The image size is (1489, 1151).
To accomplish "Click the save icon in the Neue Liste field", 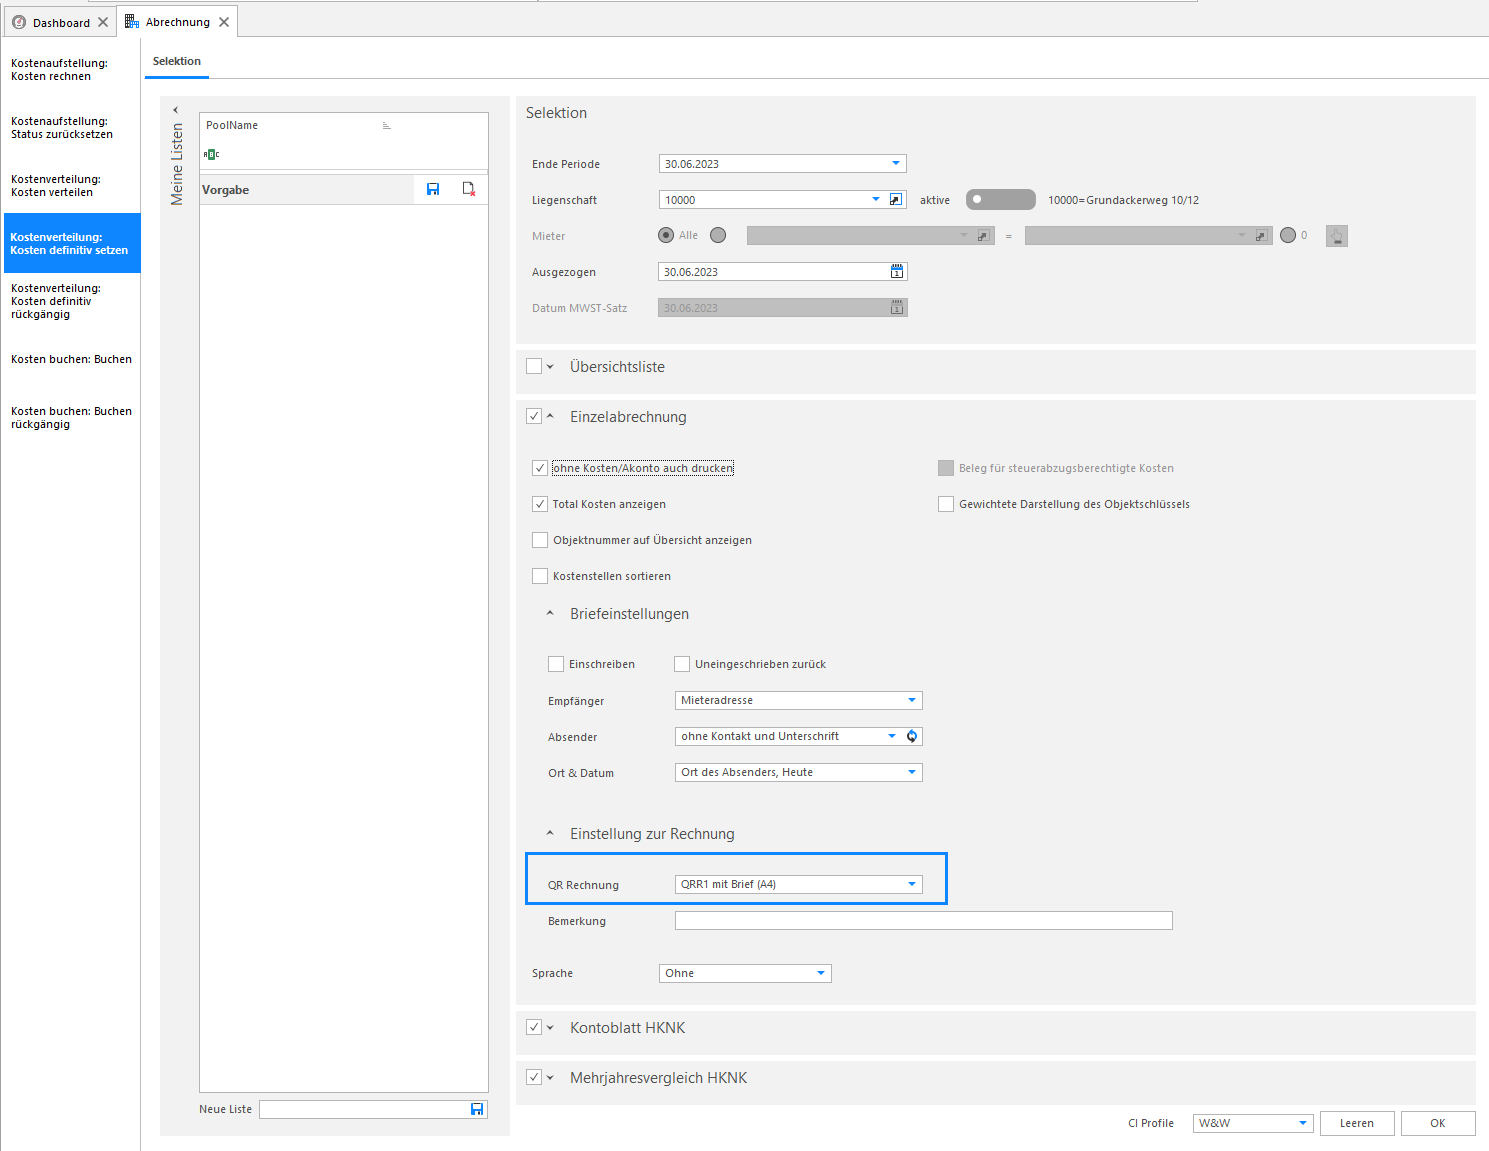I will [x=477, y=1109].
